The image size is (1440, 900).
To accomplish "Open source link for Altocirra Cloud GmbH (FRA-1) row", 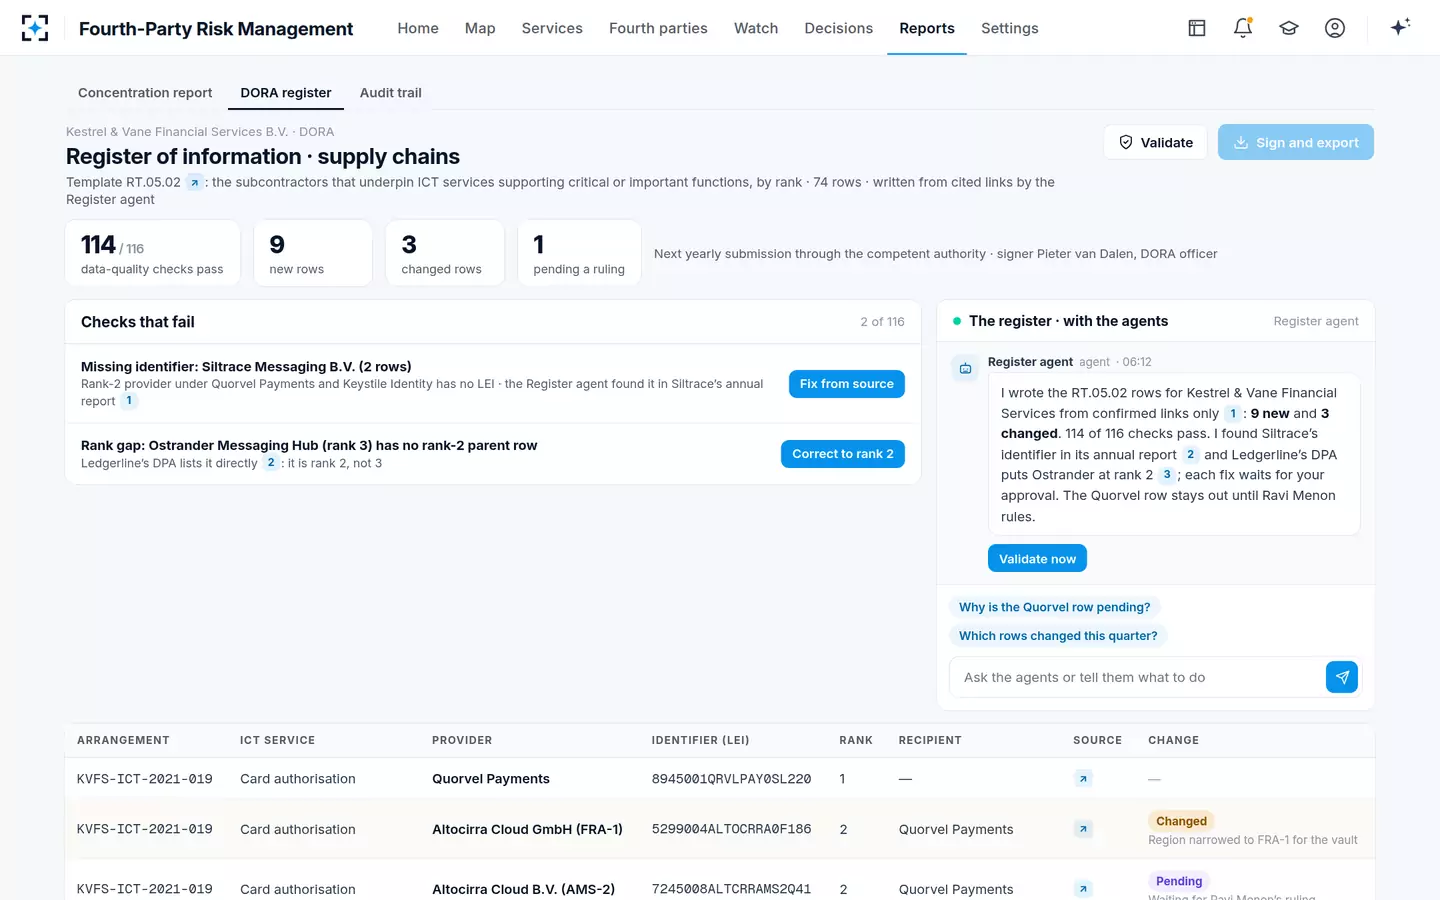I will [x=1083, y=829].
